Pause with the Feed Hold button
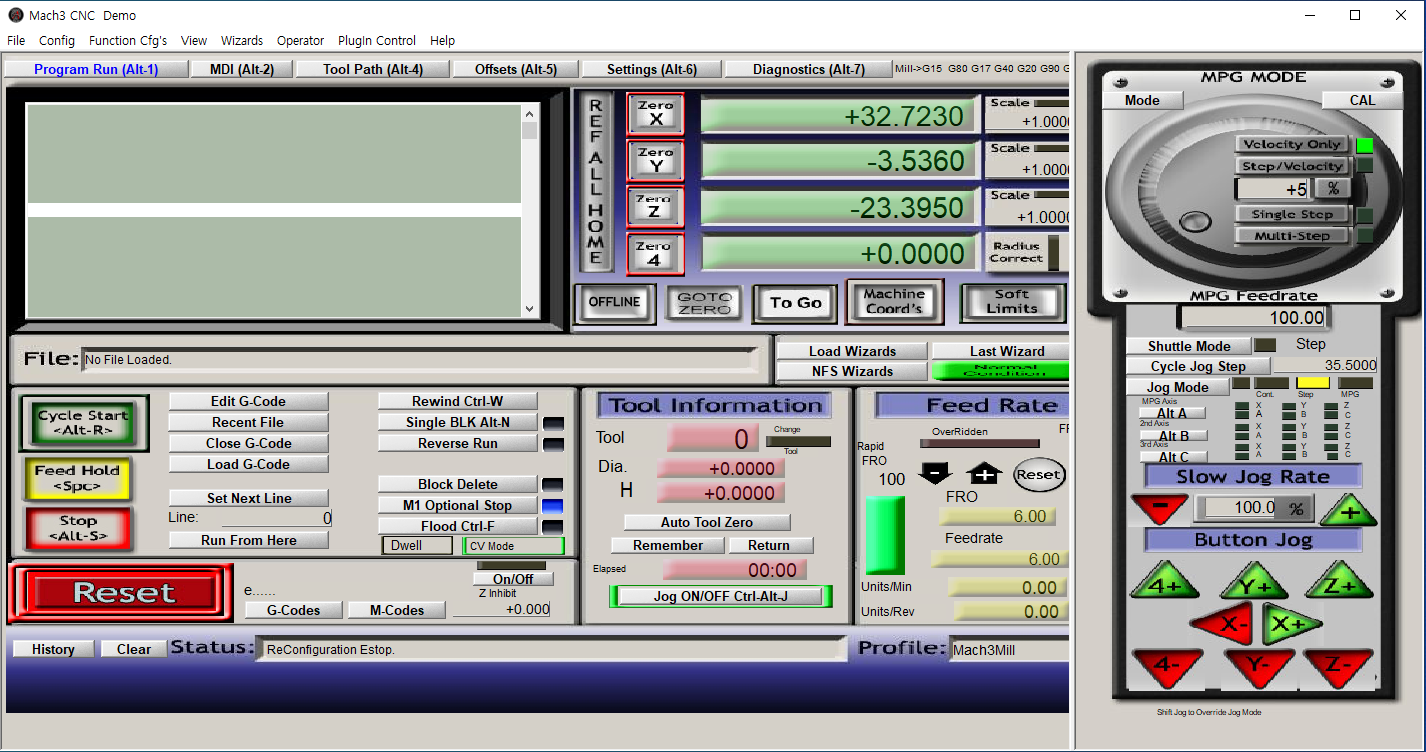 [x=77, y=477]
